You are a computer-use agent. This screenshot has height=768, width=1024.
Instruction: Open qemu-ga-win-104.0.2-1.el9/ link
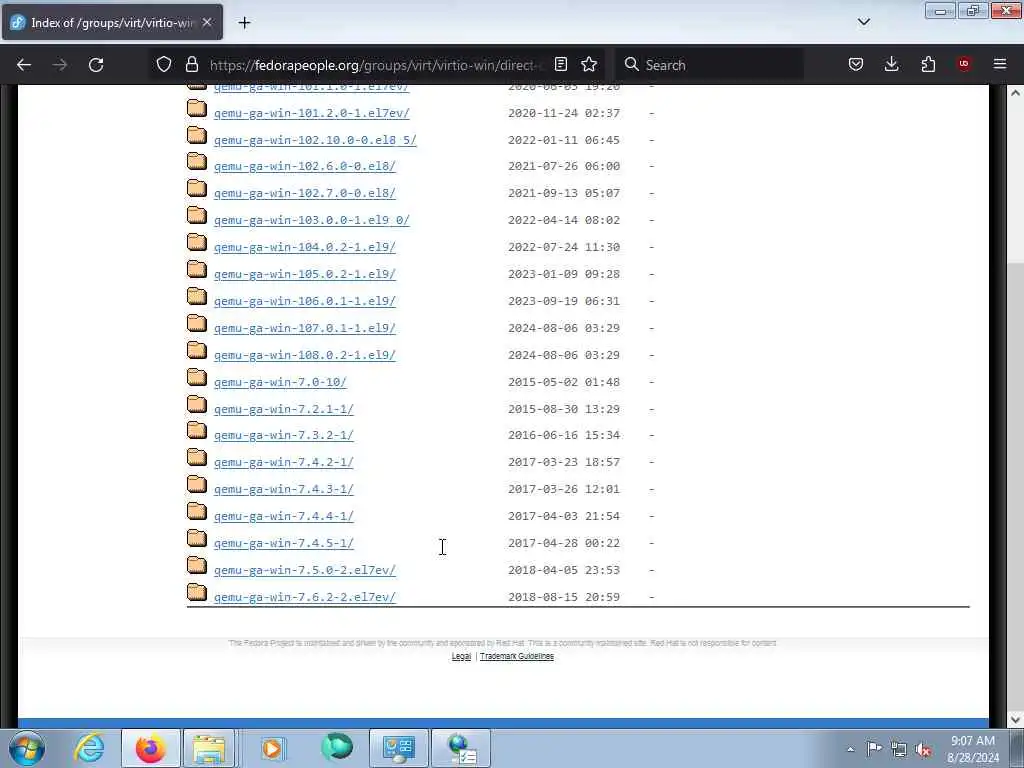tap(304, 248)
